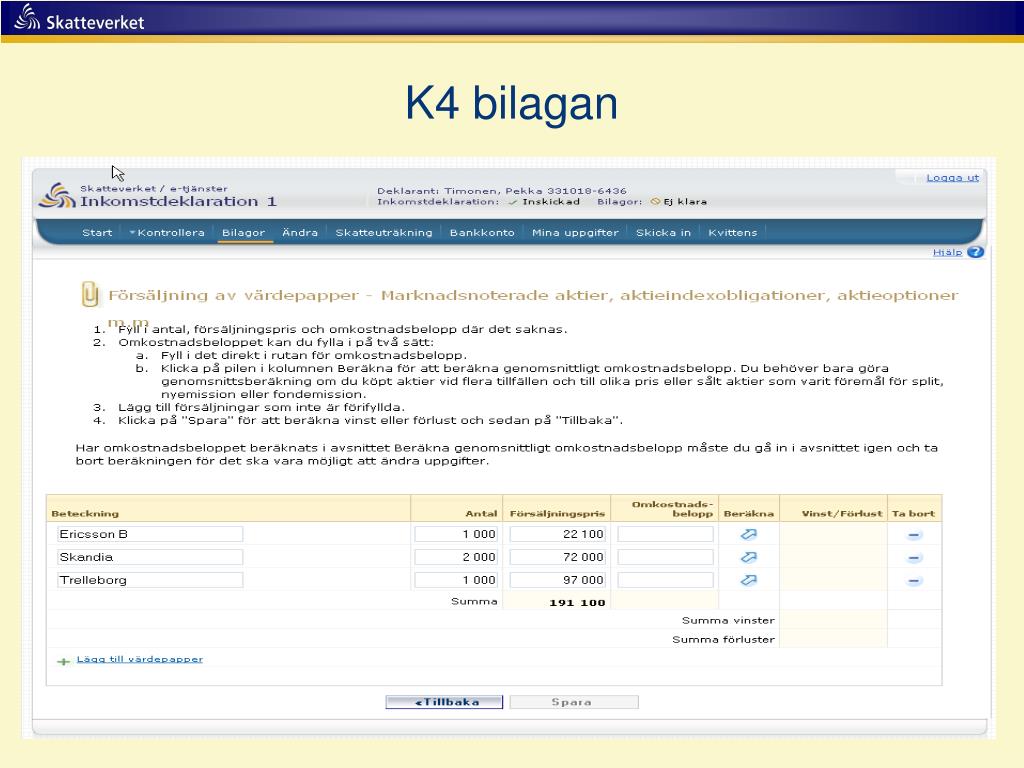Click the green plus icon to add security
This screenshot has height=768, width=1024.
tap(63, 662)
